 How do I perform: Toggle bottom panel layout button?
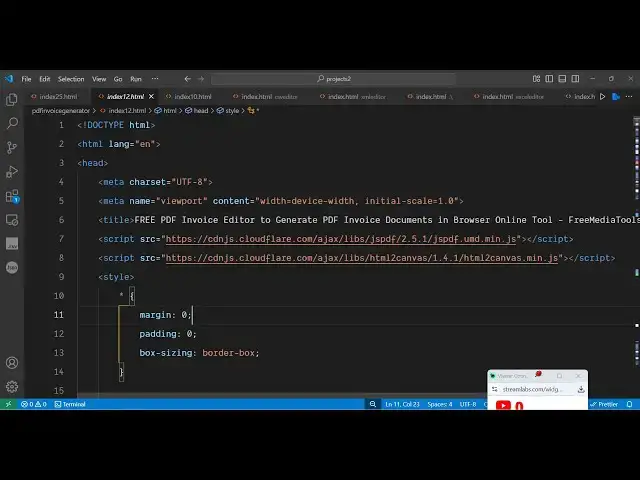click(x=562, y=79)
